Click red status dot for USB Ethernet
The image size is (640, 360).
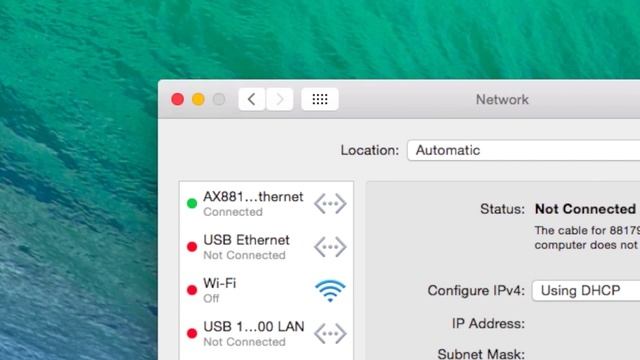coord(192,247)
